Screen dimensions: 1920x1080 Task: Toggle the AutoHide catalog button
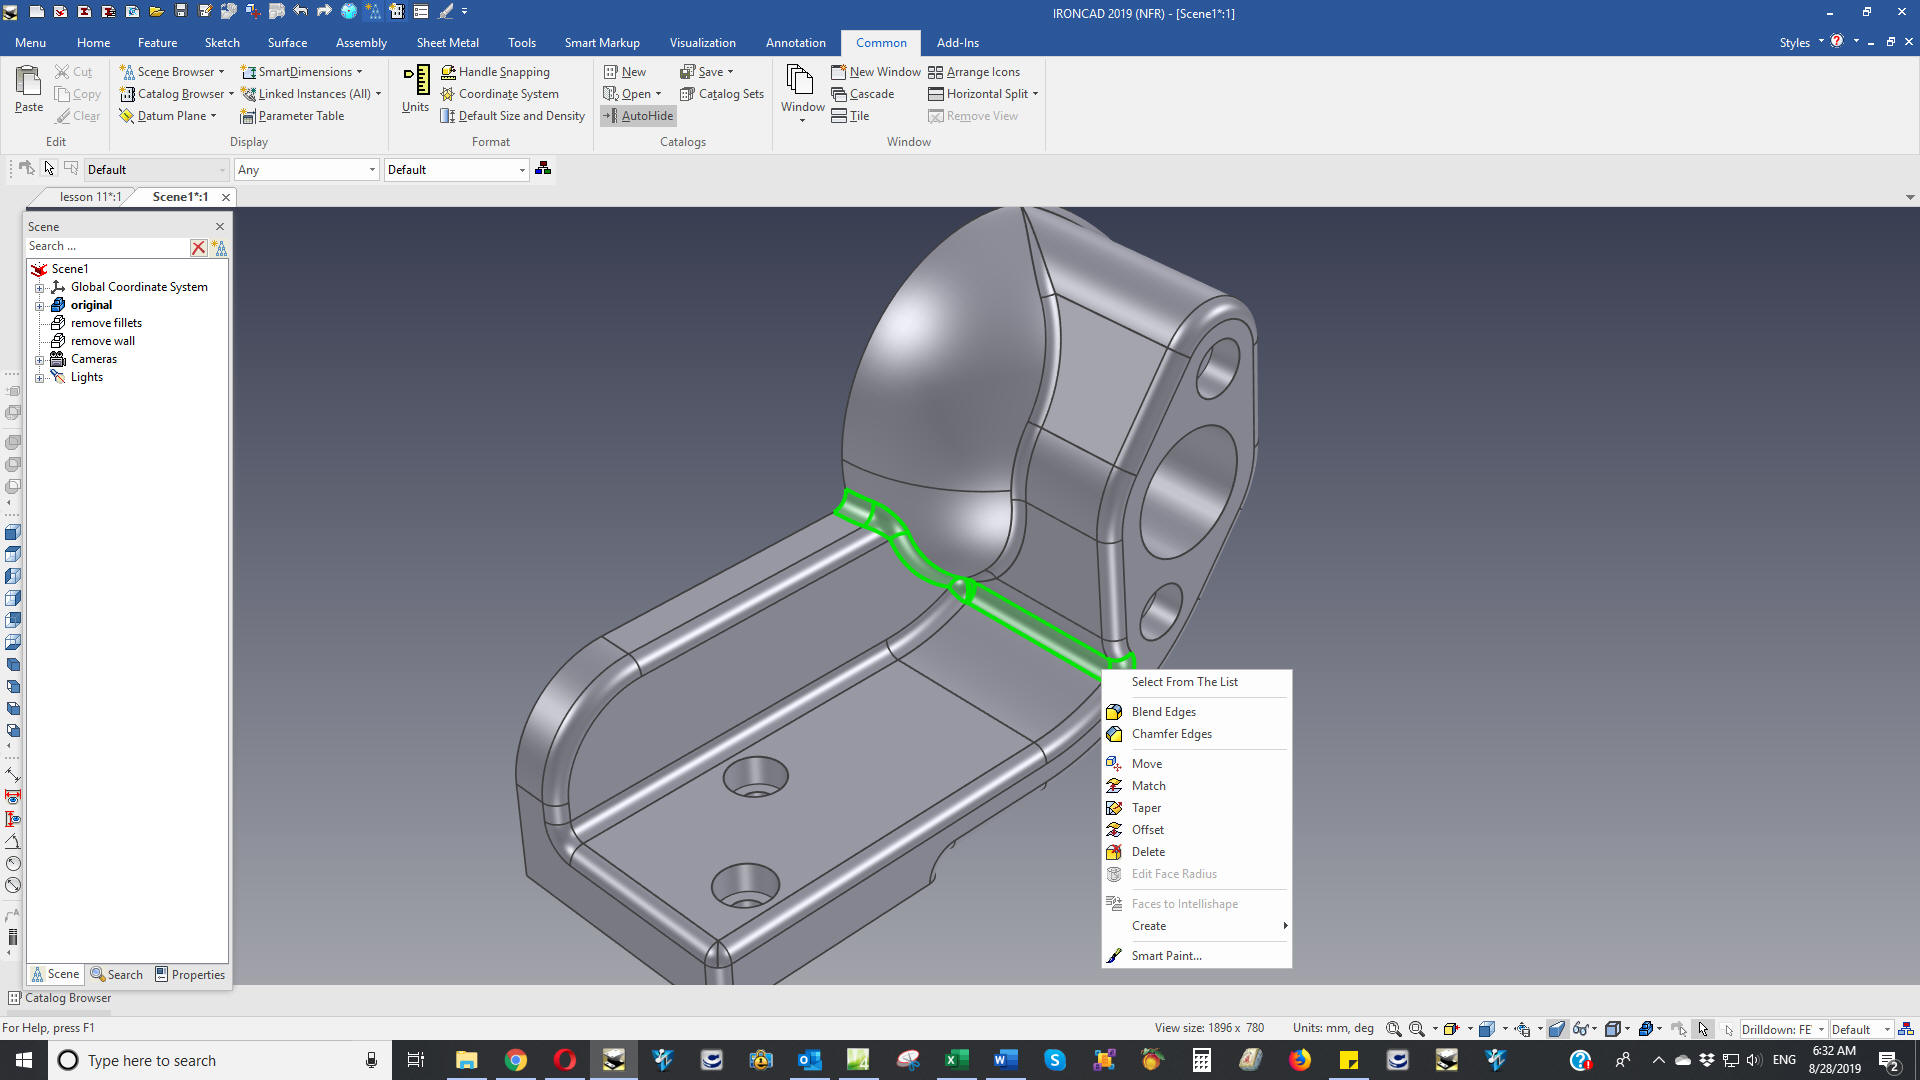[638, 116]
